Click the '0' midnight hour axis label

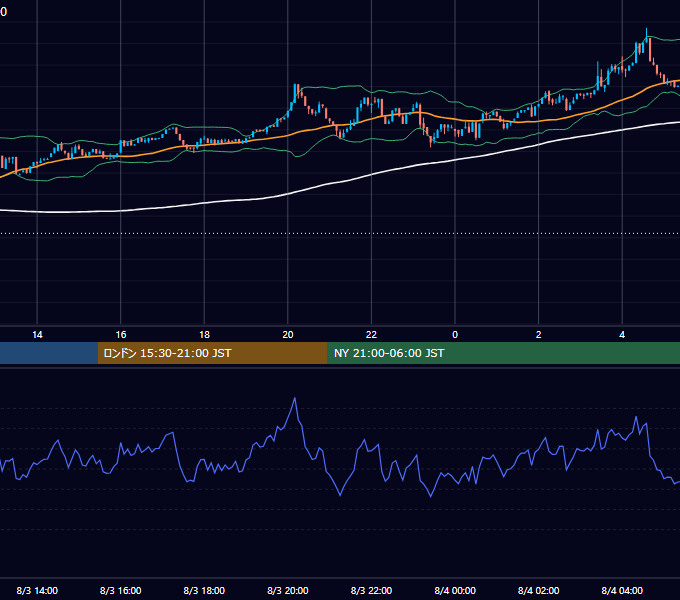point(455,335)
